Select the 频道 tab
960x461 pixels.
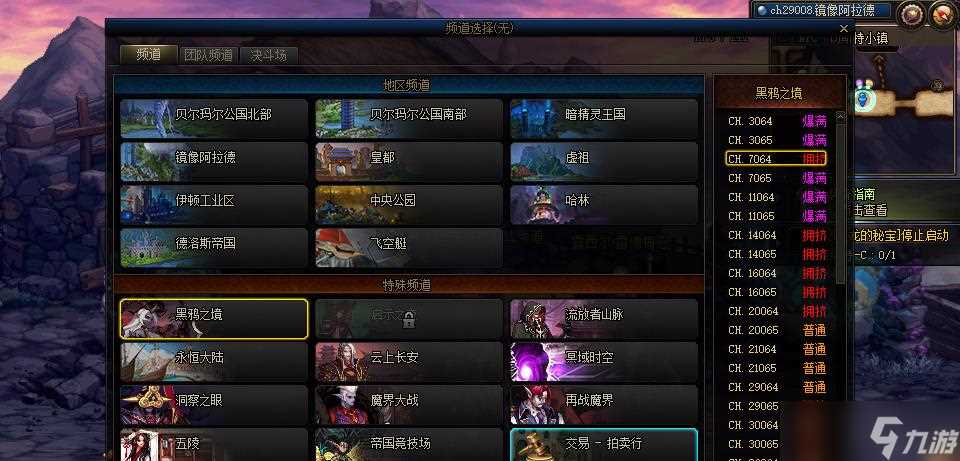148,54
